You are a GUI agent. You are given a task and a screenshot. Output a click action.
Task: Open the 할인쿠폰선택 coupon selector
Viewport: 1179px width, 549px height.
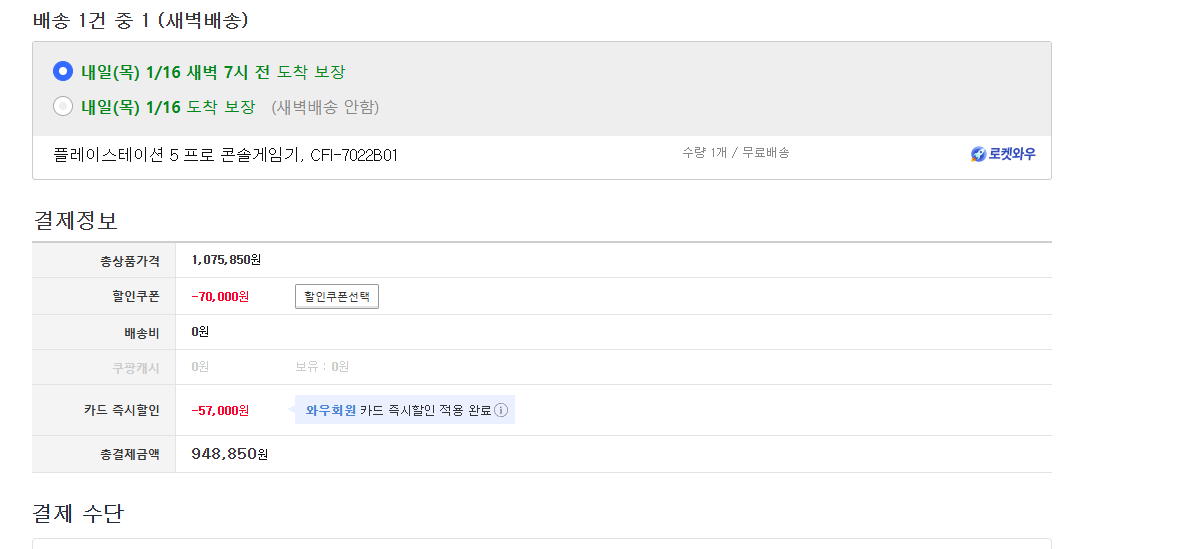tap(337, 297)
